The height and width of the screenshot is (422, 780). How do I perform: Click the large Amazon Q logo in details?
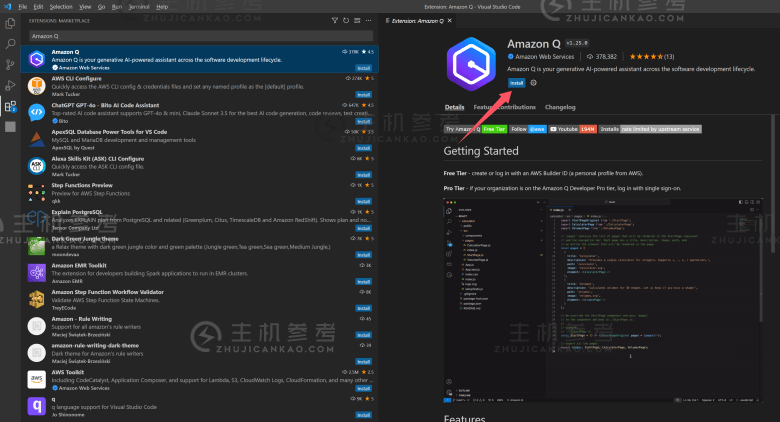(471, 64)
